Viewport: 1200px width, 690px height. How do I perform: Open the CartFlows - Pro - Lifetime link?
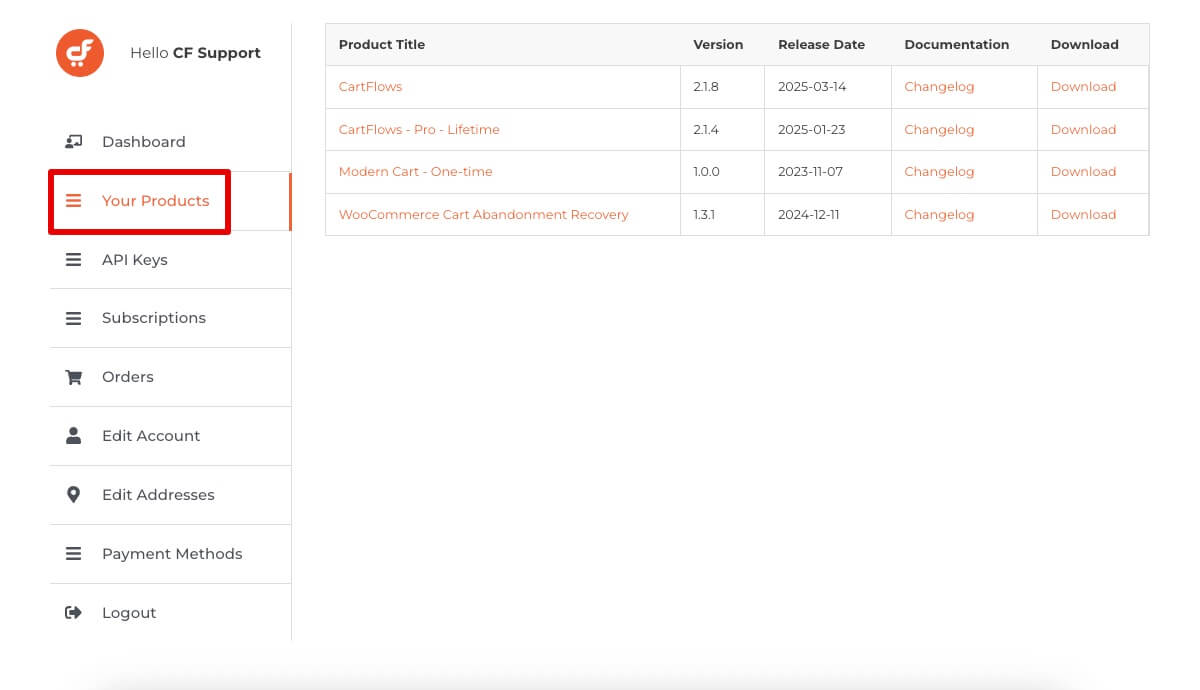click(419, 130)
